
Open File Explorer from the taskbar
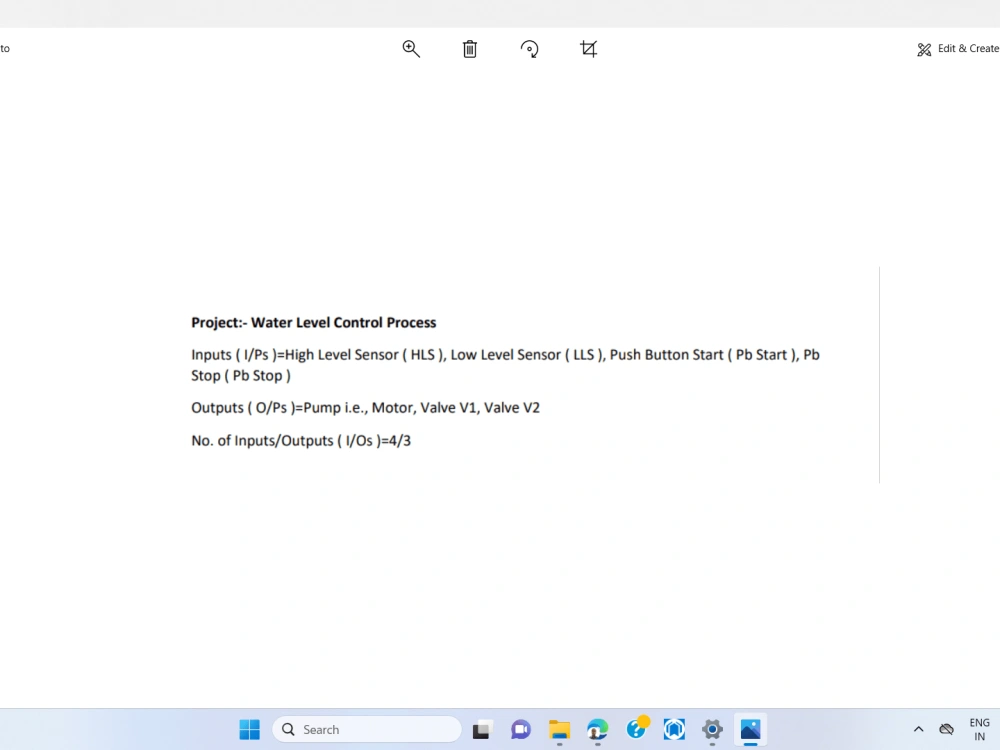click(x=559, y=729)
